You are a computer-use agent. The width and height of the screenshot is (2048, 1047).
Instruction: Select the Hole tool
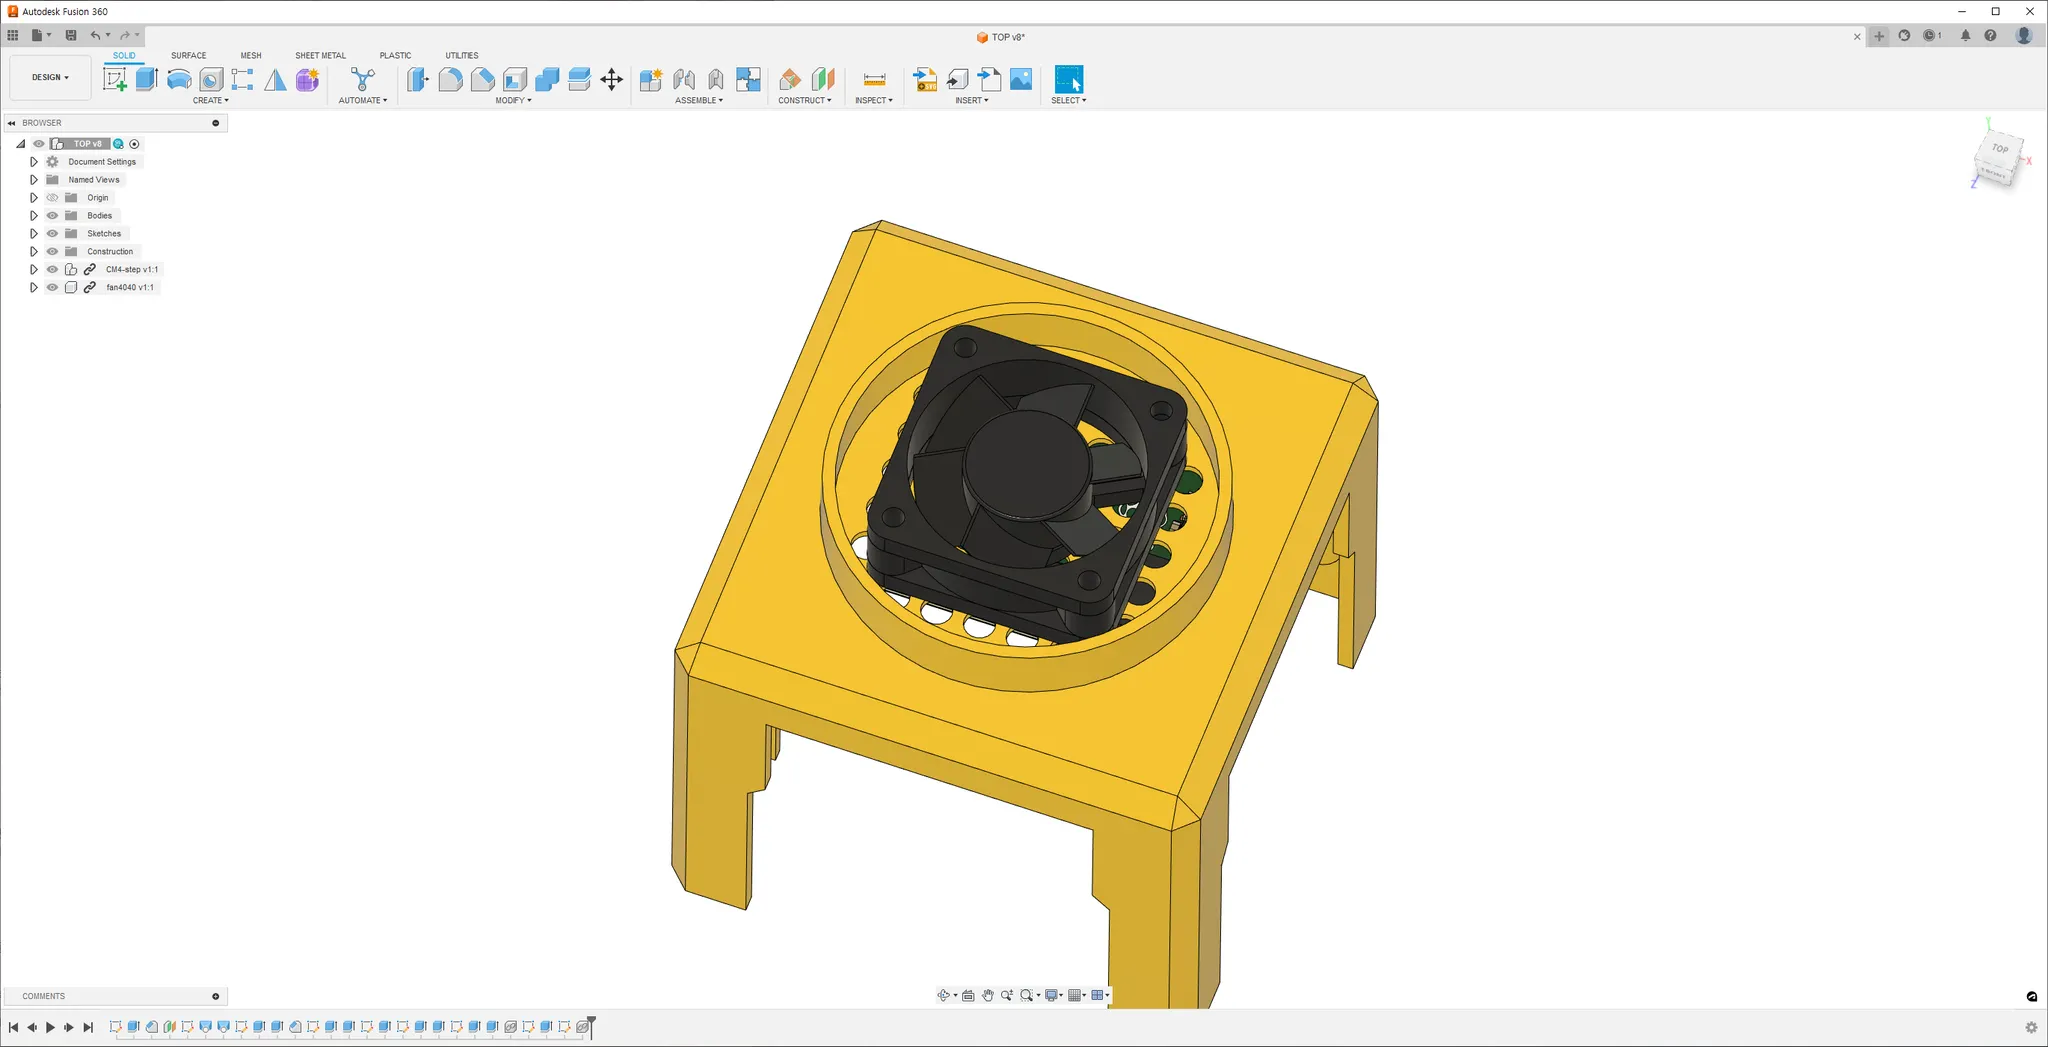(x=211, y=79)
